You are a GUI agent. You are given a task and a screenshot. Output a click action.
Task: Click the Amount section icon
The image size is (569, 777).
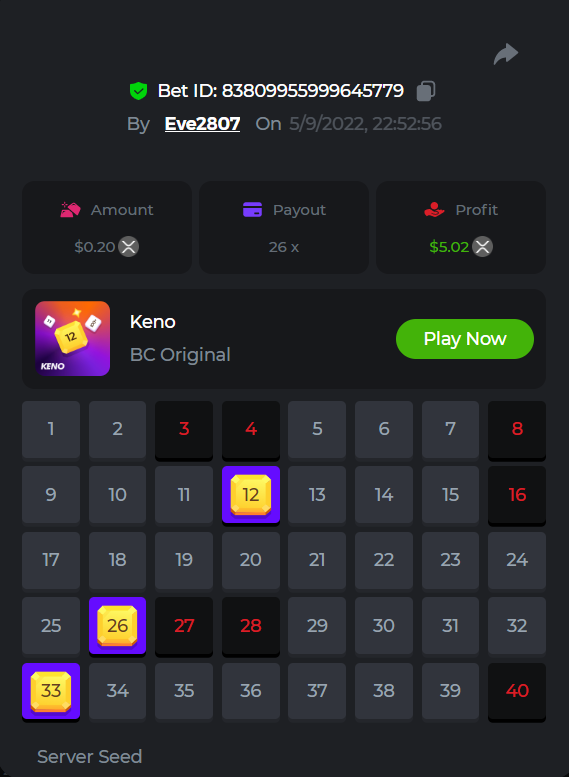(x=70, y=210)
